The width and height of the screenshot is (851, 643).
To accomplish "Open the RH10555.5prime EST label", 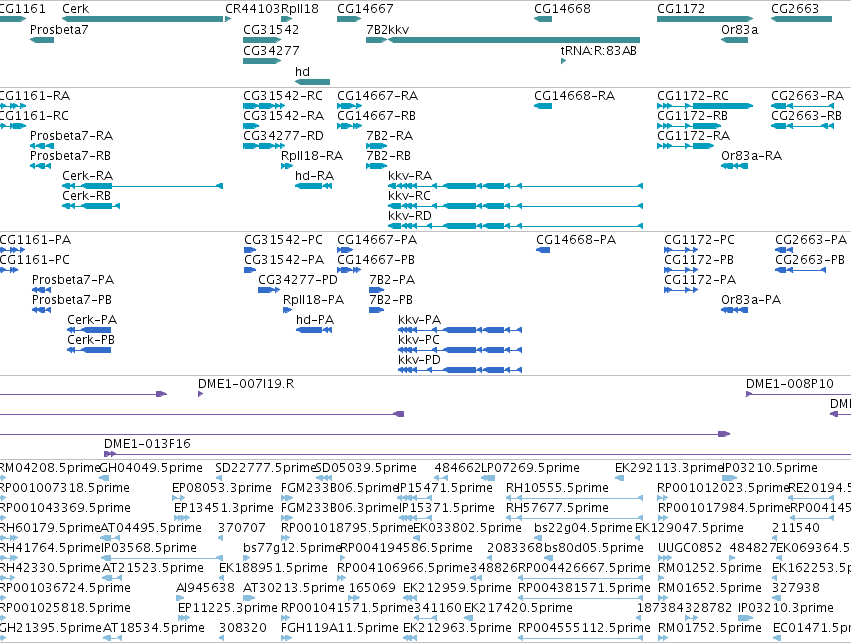I will click(x=557, y=488).
